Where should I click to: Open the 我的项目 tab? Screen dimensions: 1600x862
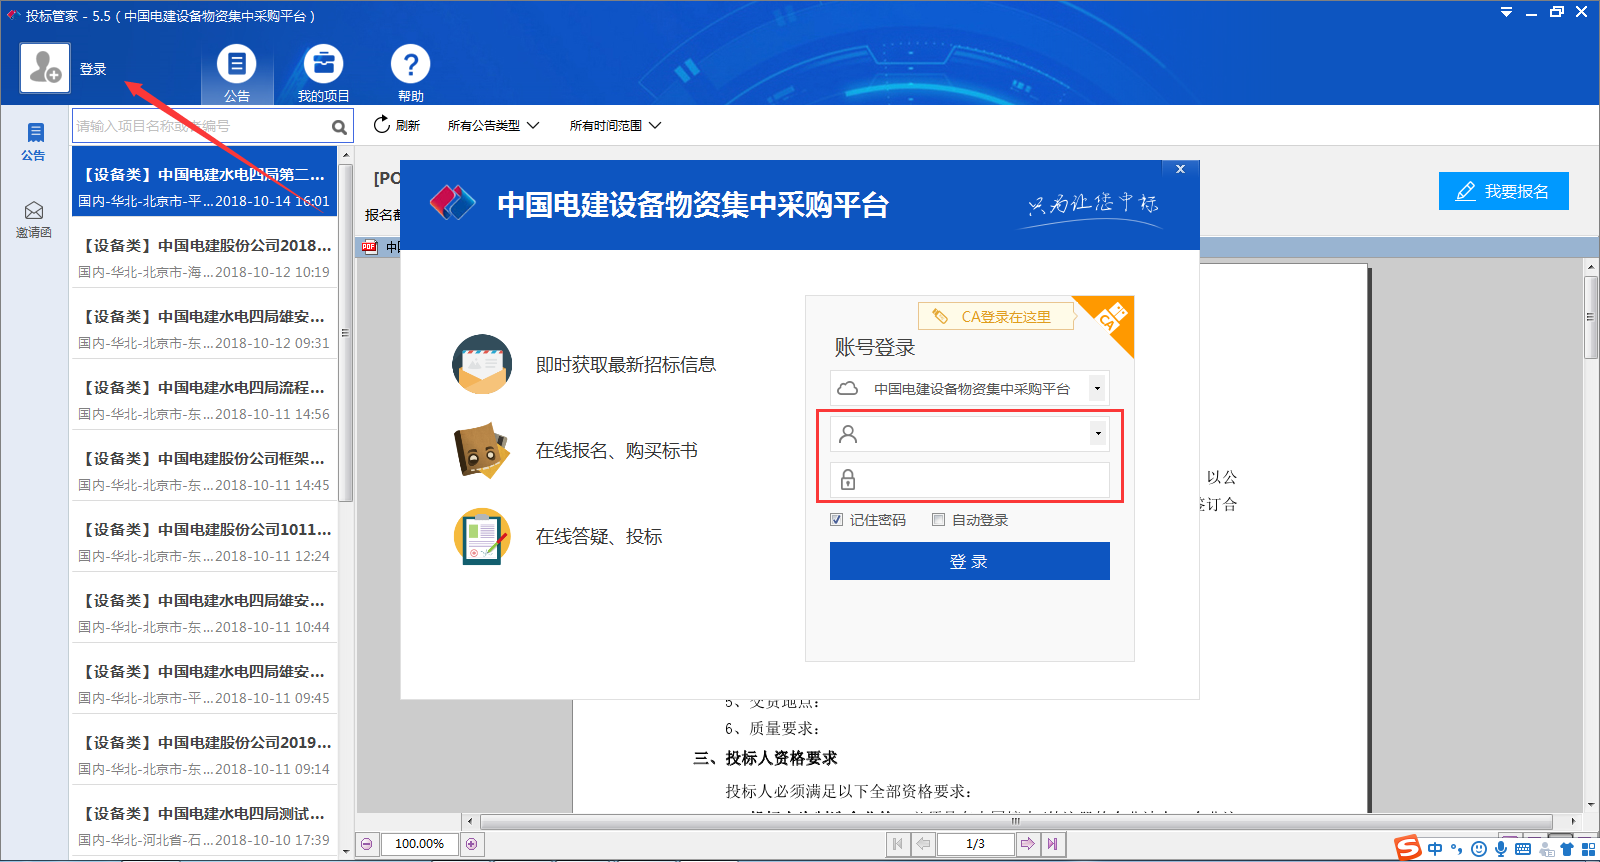coord(323,74)
